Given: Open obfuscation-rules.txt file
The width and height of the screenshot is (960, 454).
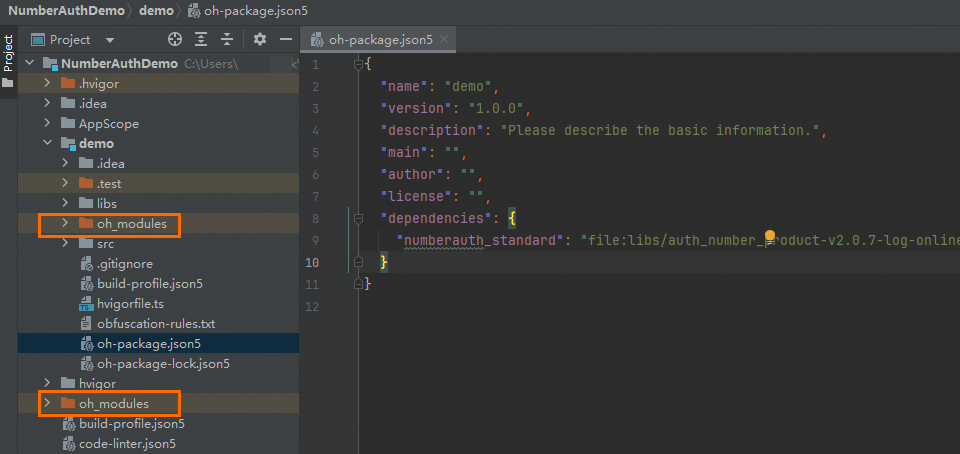Looking at the screenshot, I should [148, 324].
